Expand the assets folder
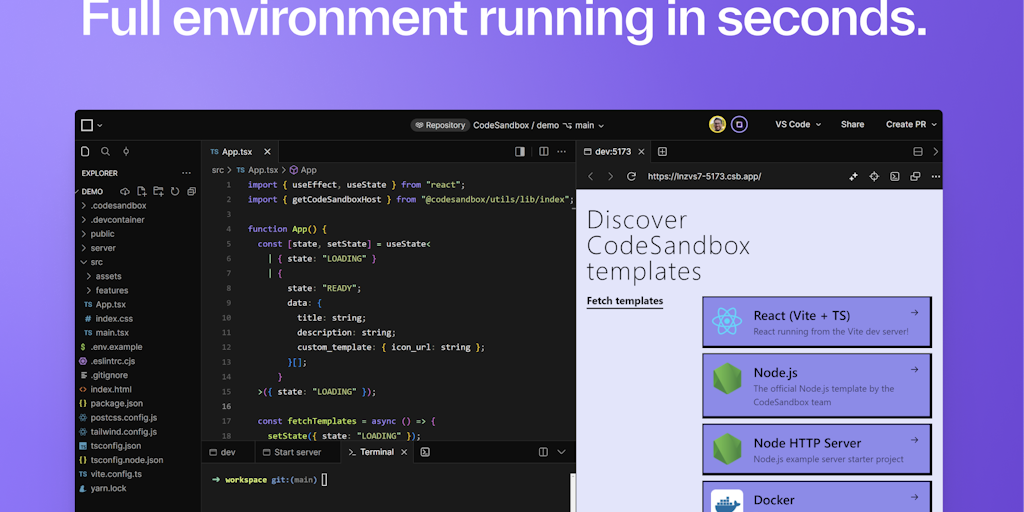 103,276
